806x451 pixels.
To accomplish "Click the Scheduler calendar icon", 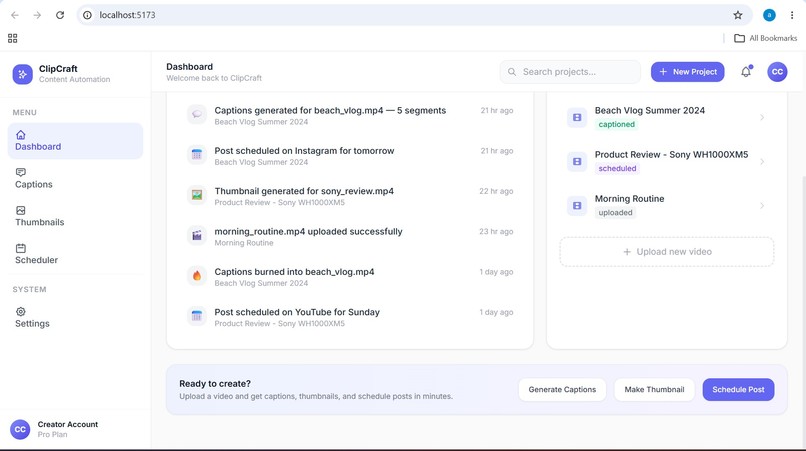I will 21,248.
